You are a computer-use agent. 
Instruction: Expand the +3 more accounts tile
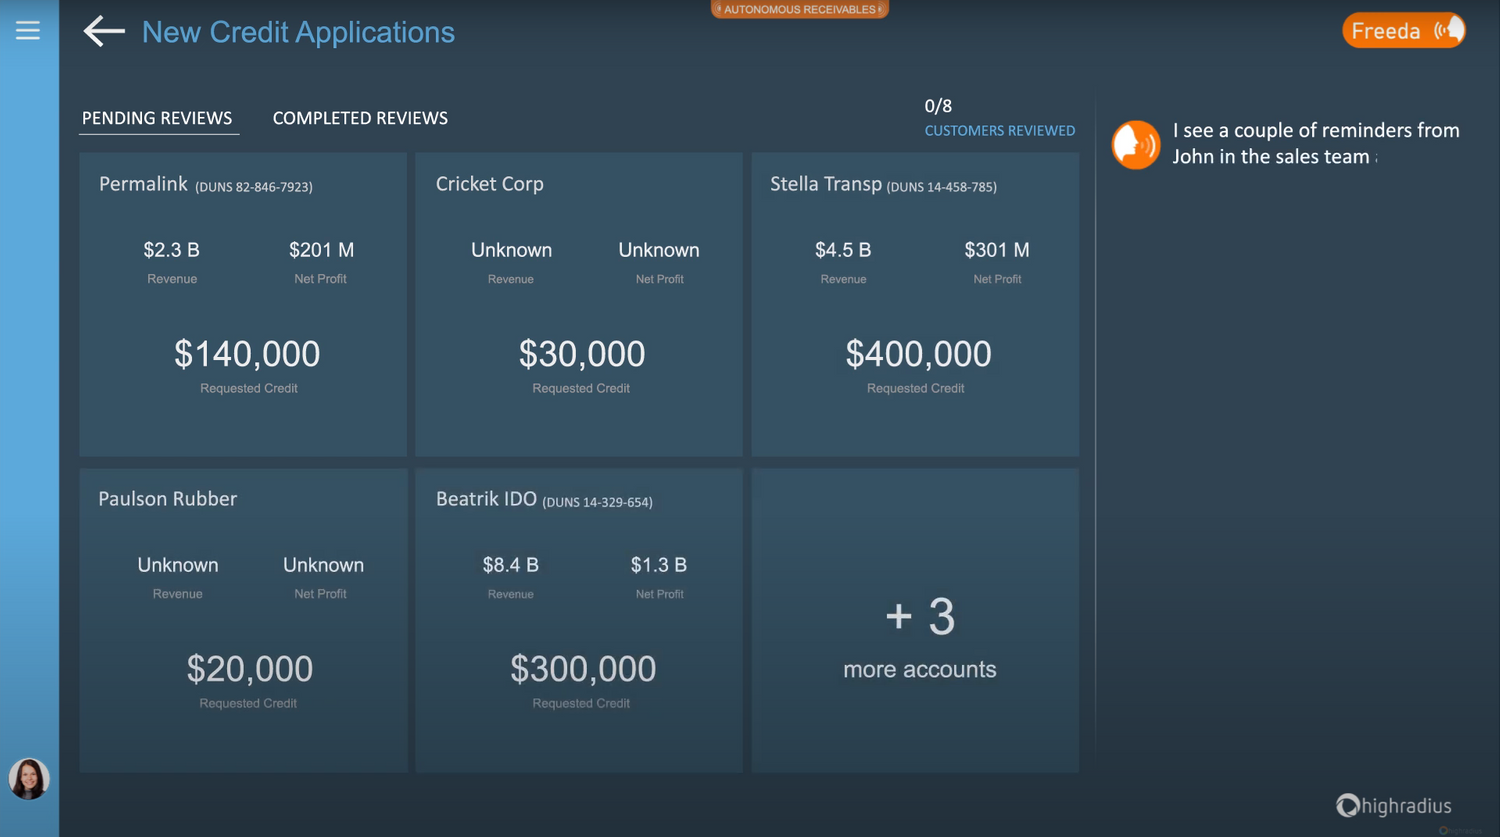coord(915,620)
